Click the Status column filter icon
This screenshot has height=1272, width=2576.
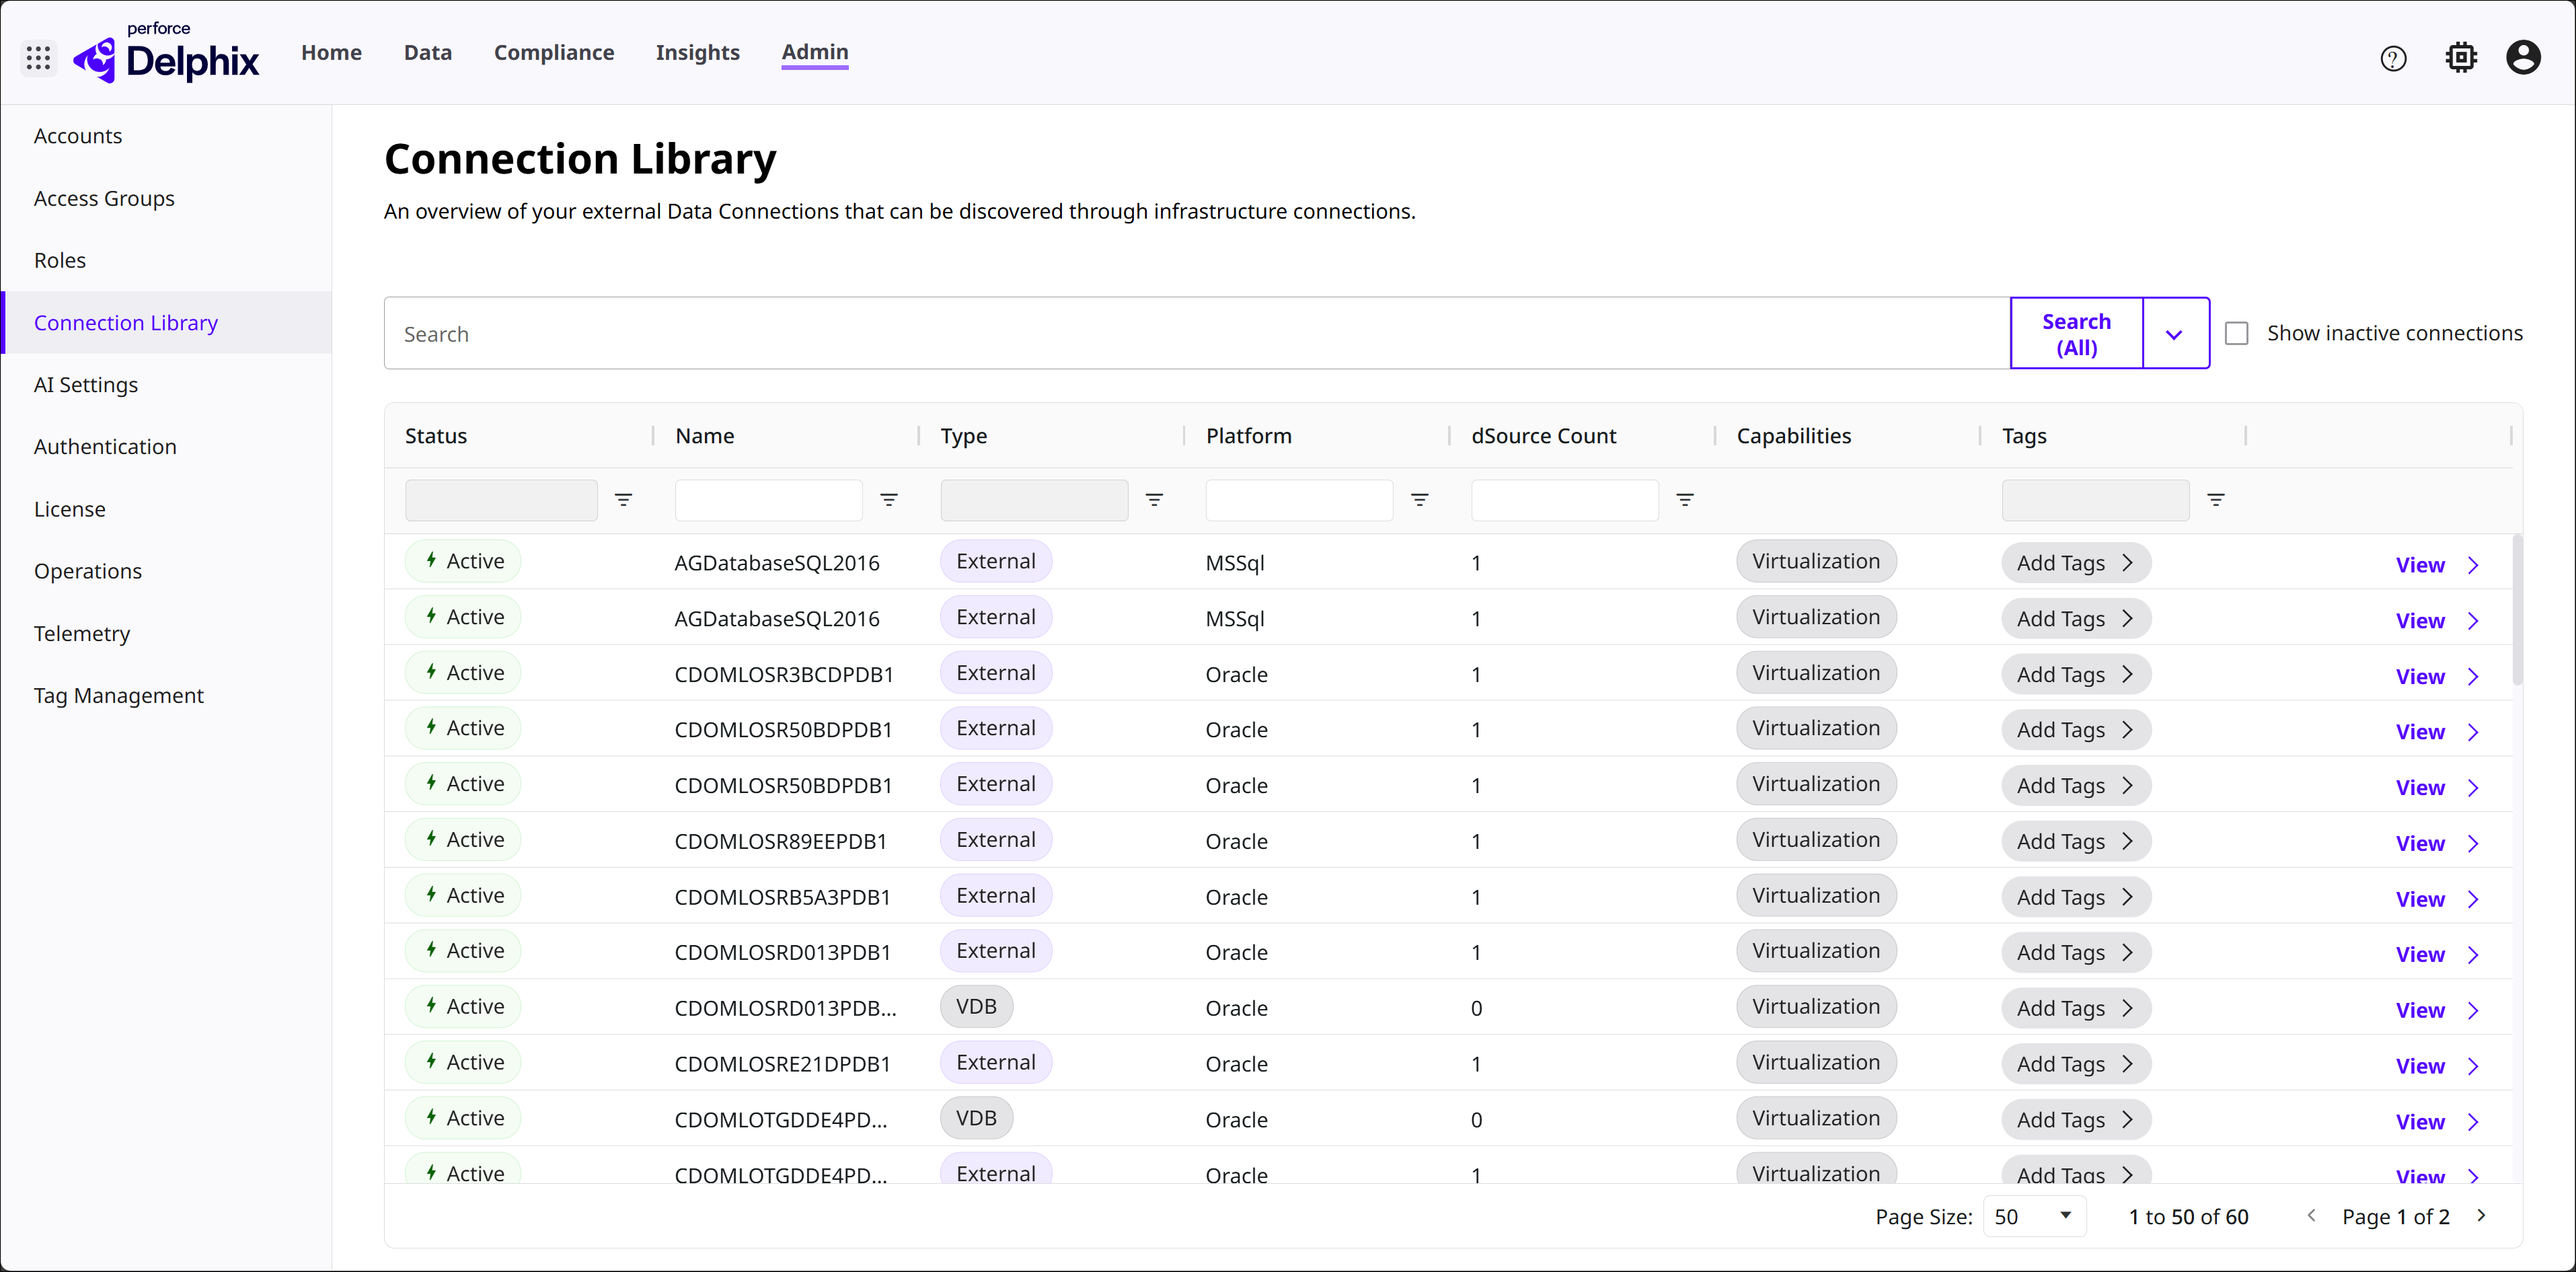pos(623,500)
